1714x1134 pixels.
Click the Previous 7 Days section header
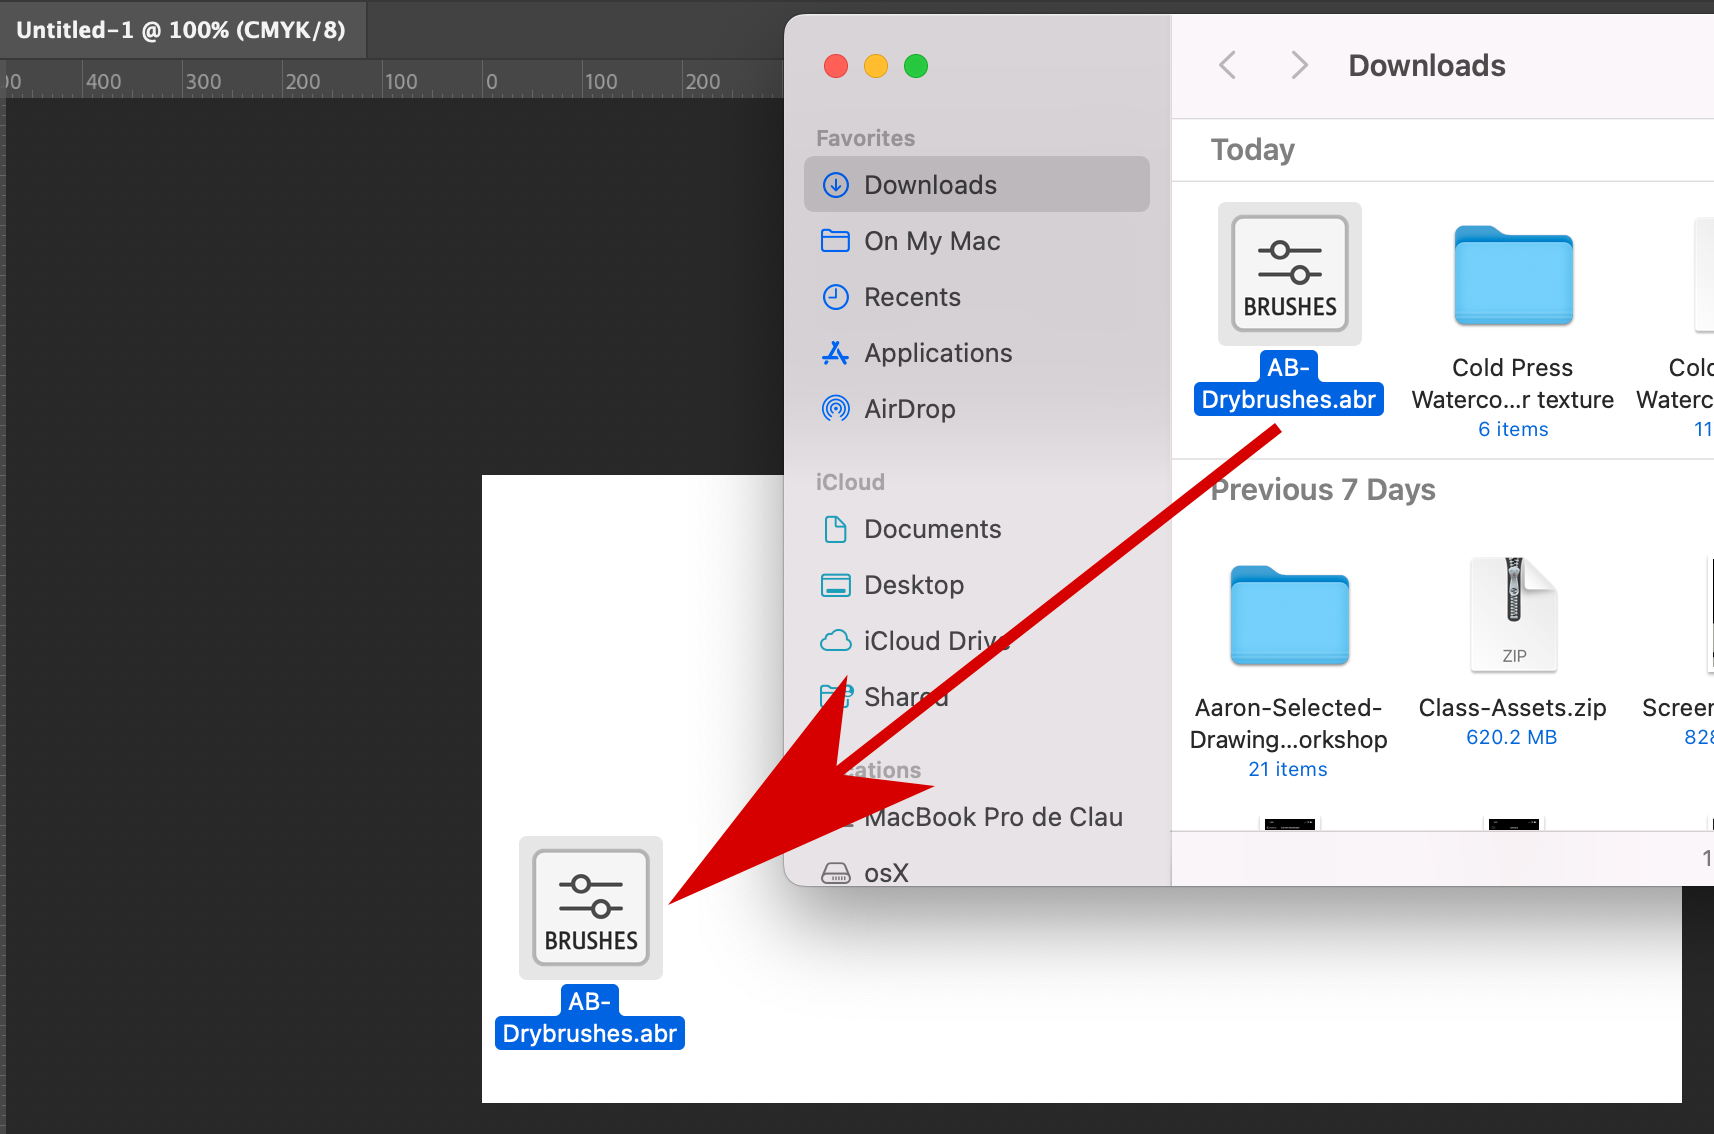coord(1323,490)
